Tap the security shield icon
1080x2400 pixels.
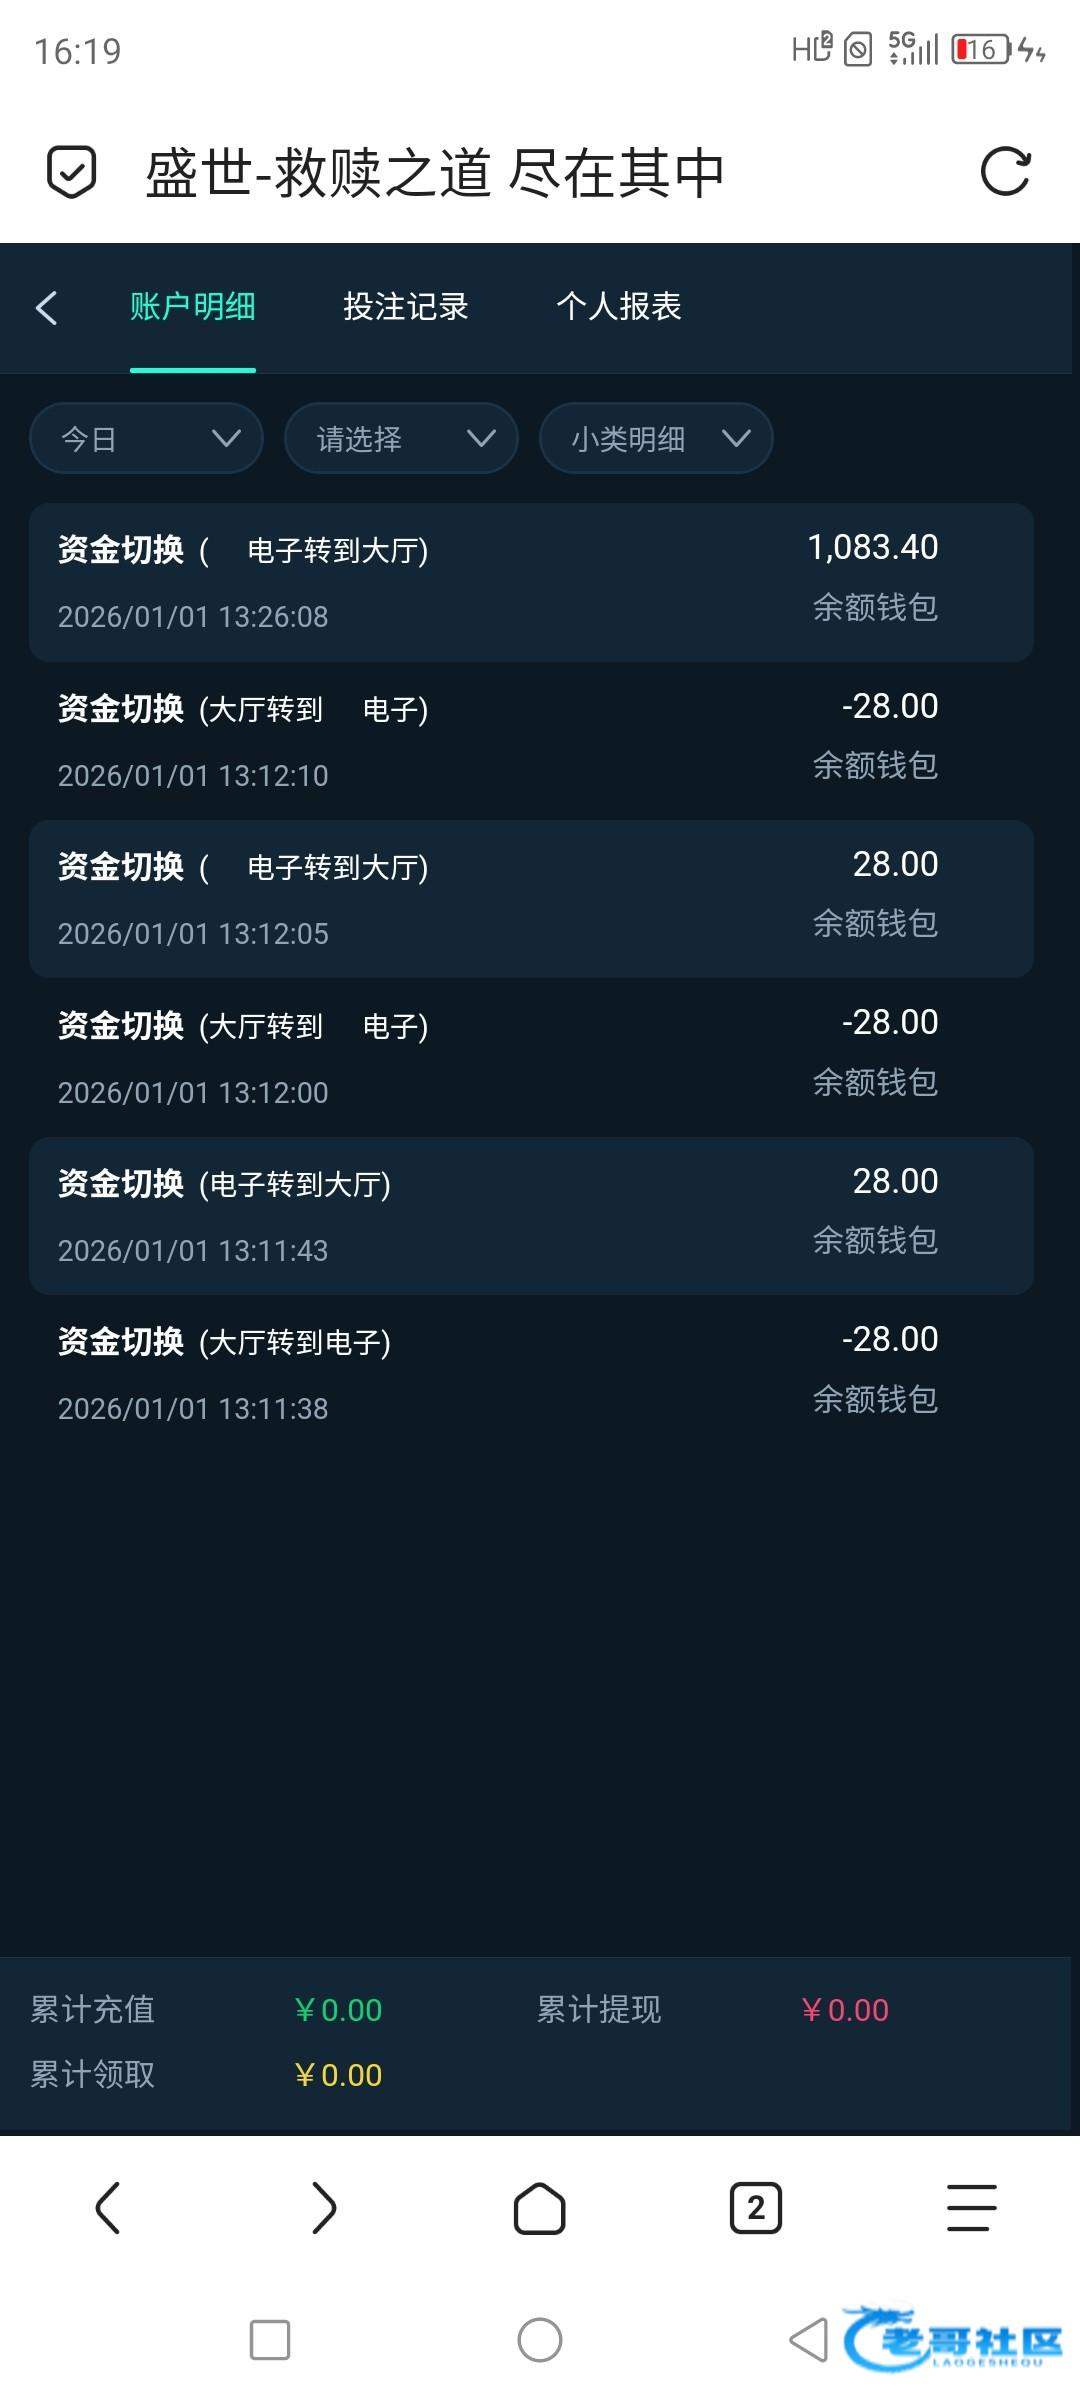coord(72,172)
